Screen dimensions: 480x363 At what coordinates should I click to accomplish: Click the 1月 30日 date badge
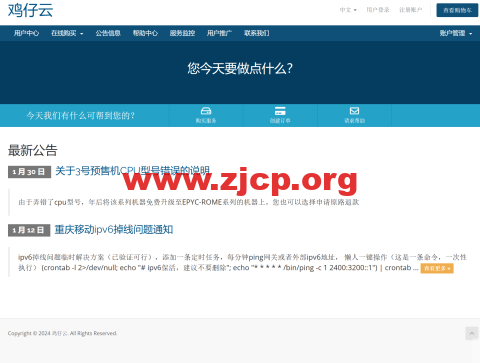29,172
